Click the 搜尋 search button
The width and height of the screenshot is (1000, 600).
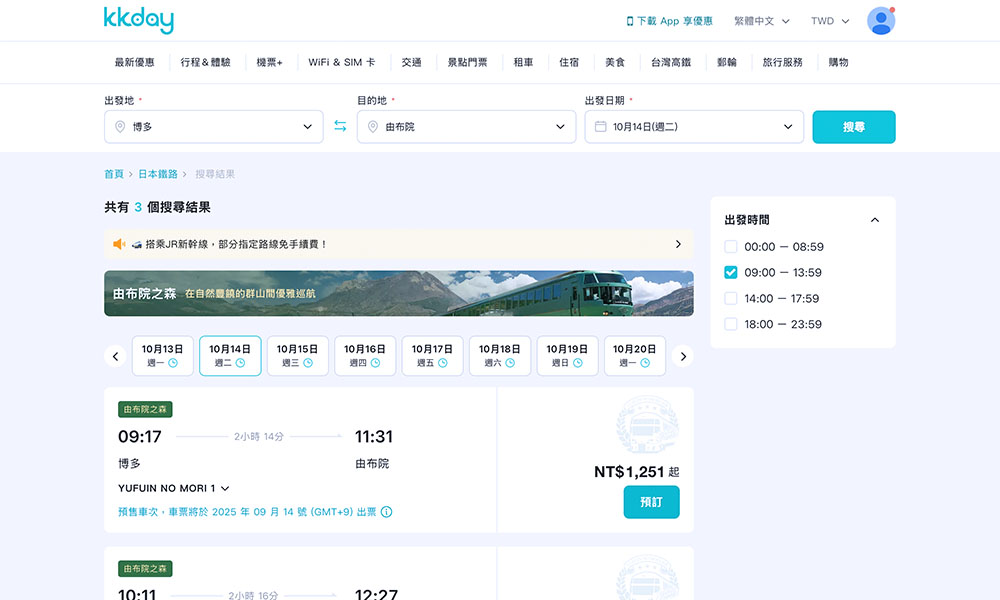854,127
